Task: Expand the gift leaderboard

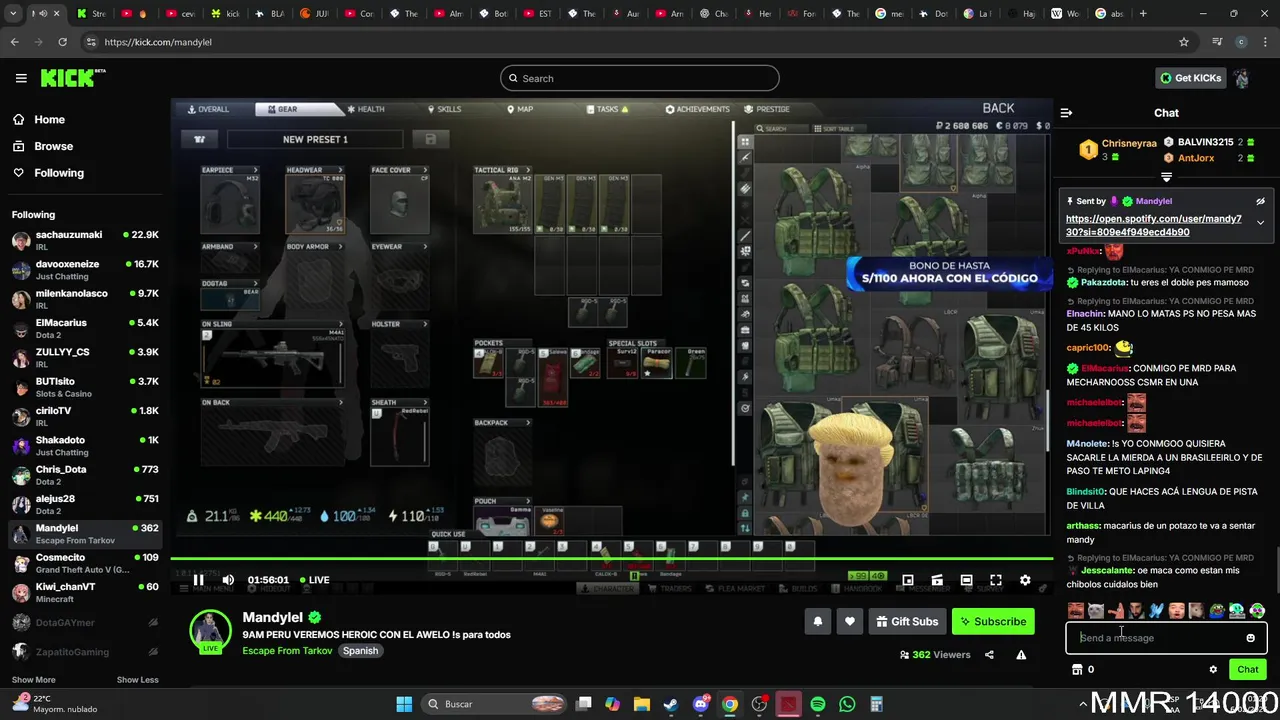Action: tap(1166, 177)
